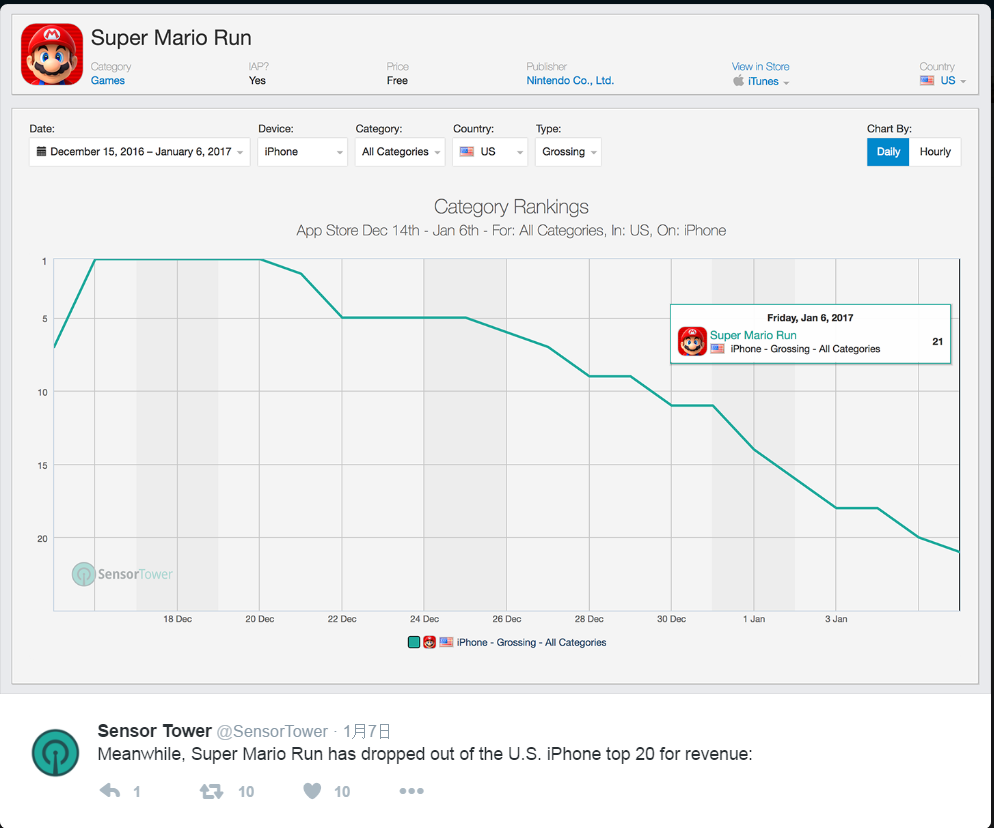Click the @SensorTower handle
Viewport: 994px width, 828px height.
273,732
